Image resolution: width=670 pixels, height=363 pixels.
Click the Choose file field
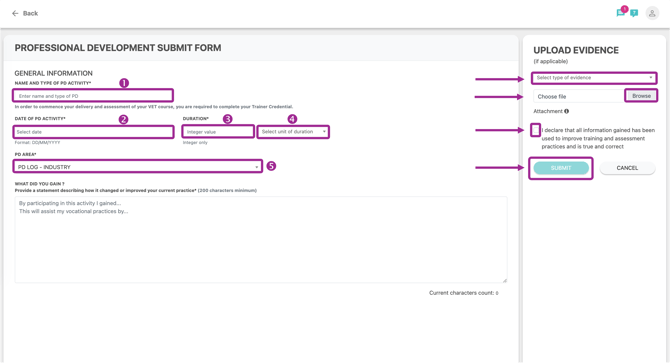pos(579,96)
